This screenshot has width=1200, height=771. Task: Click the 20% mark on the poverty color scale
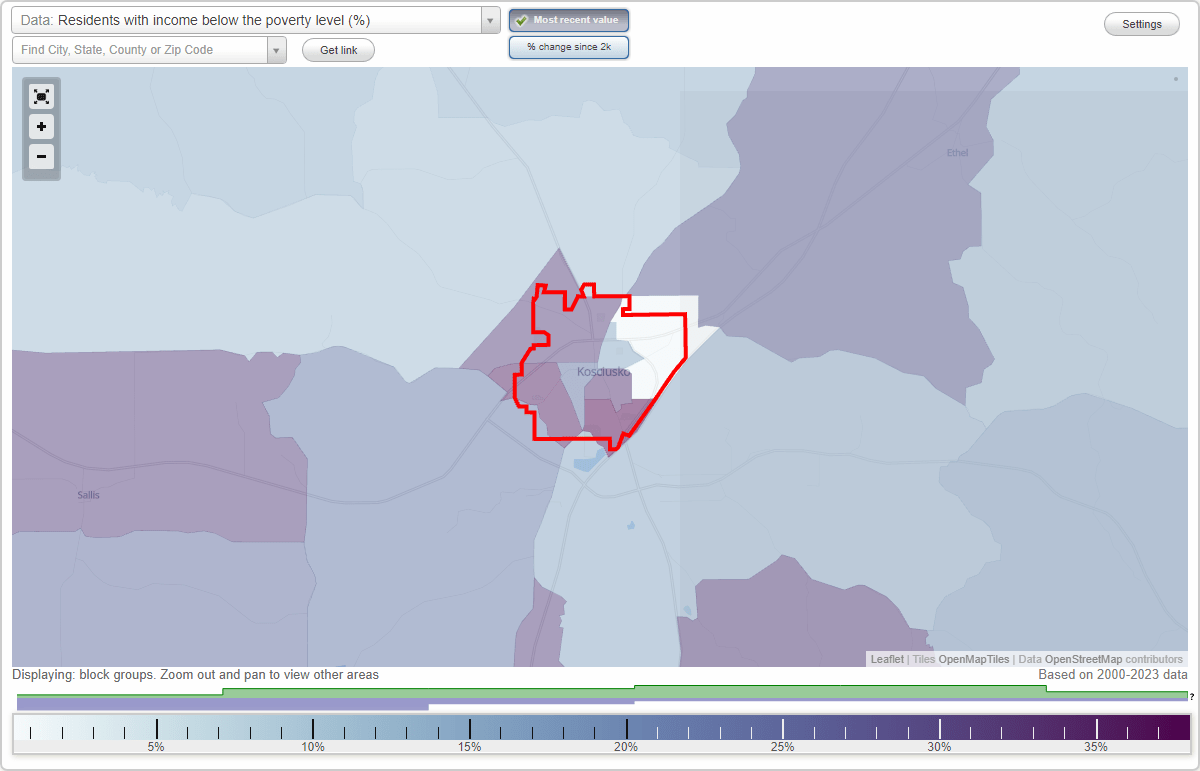point(627,730)
